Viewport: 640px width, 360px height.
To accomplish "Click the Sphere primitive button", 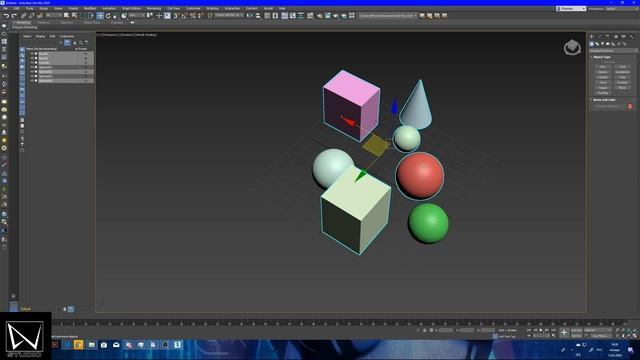I will pyautogui.click(x=603, y=72).
